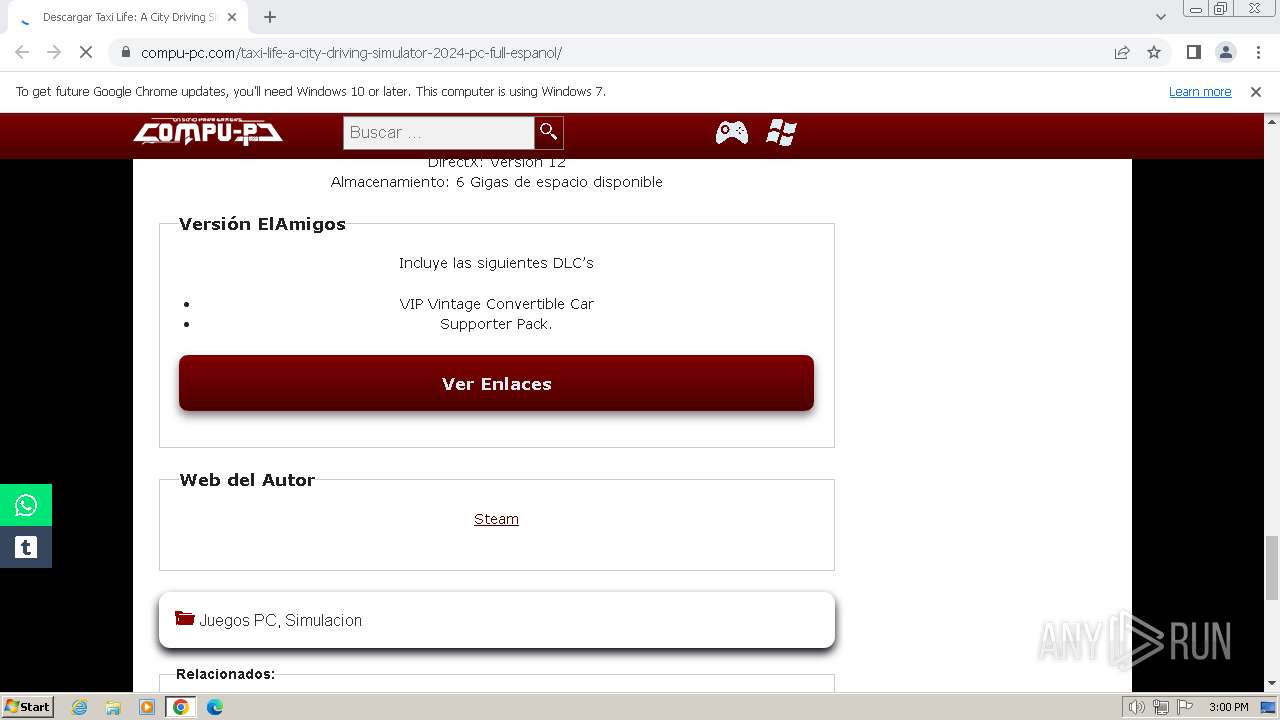Viewport: 1280px width, 720px height.
Task: Share via the Tumblr side button
Action: coord(26,547)
